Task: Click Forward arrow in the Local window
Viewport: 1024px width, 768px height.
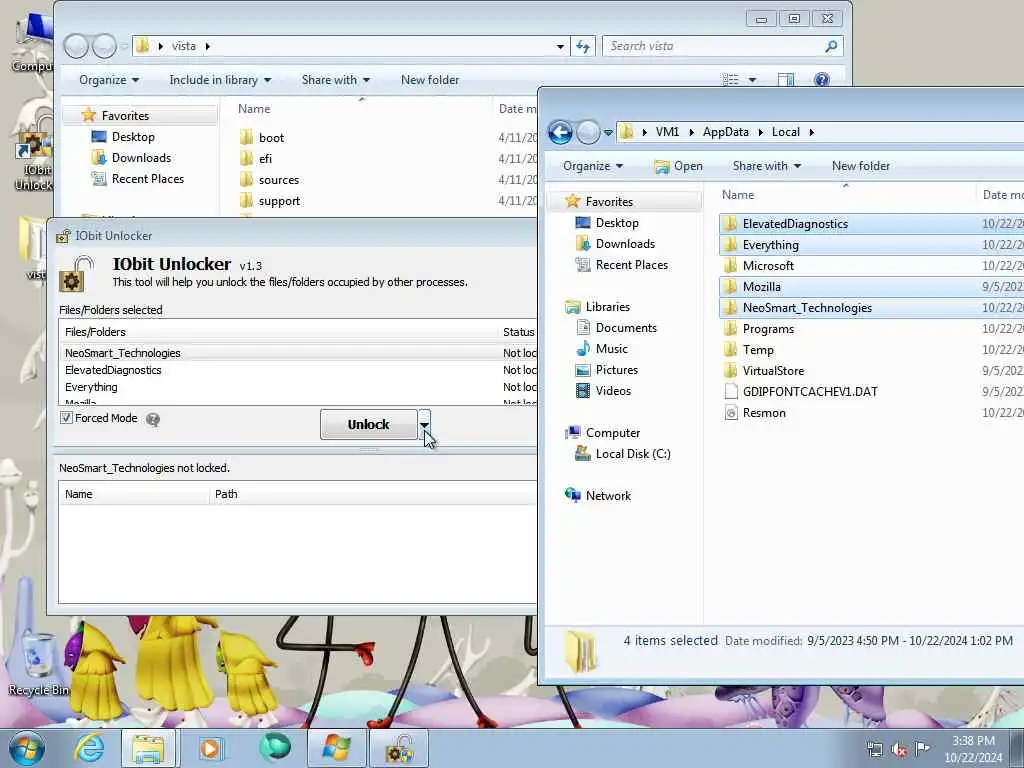Action: click(x=588, y=133)
